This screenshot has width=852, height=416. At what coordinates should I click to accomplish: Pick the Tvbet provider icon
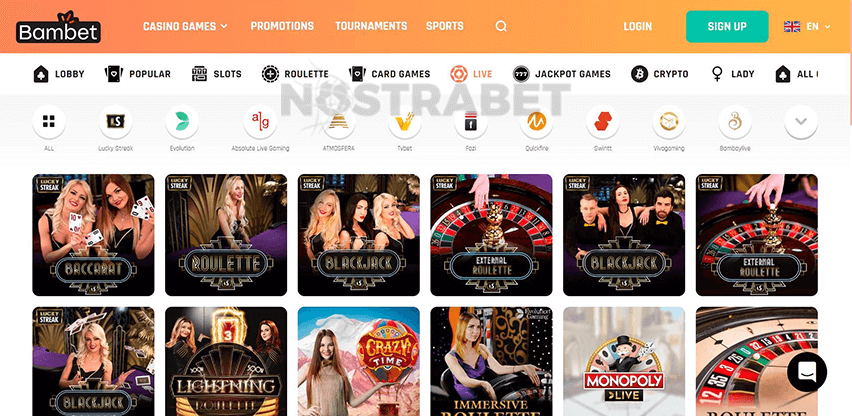[x=404, y=122]
